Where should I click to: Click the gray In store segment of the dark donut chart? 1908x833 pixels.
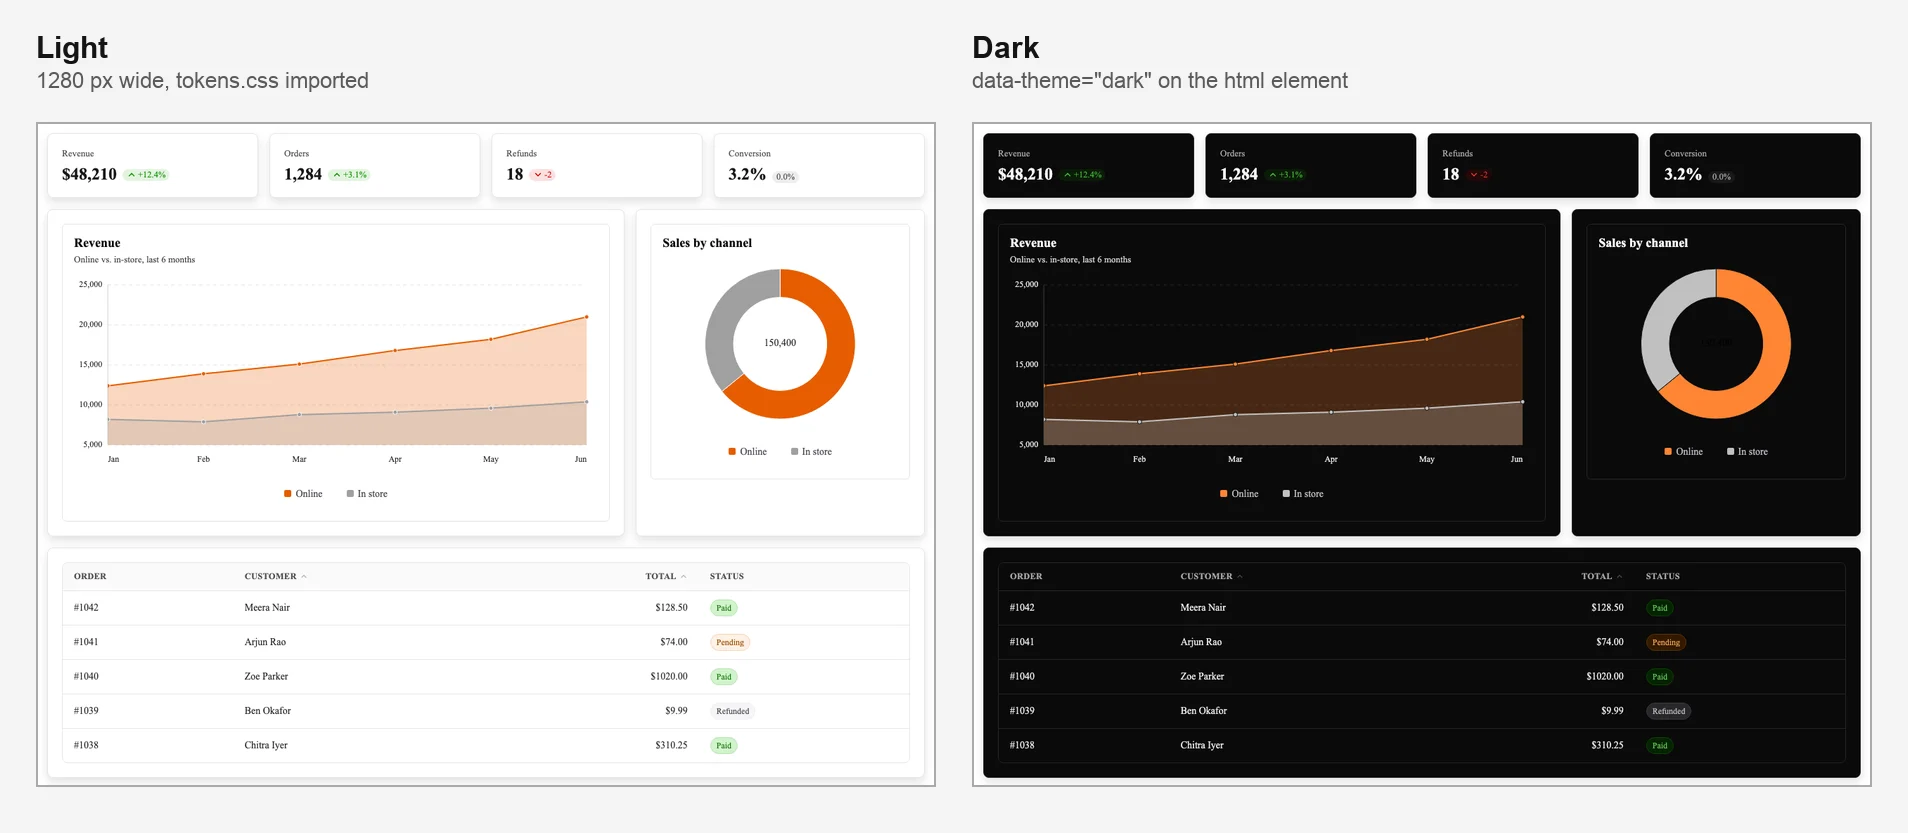[x=1658, y=325]
